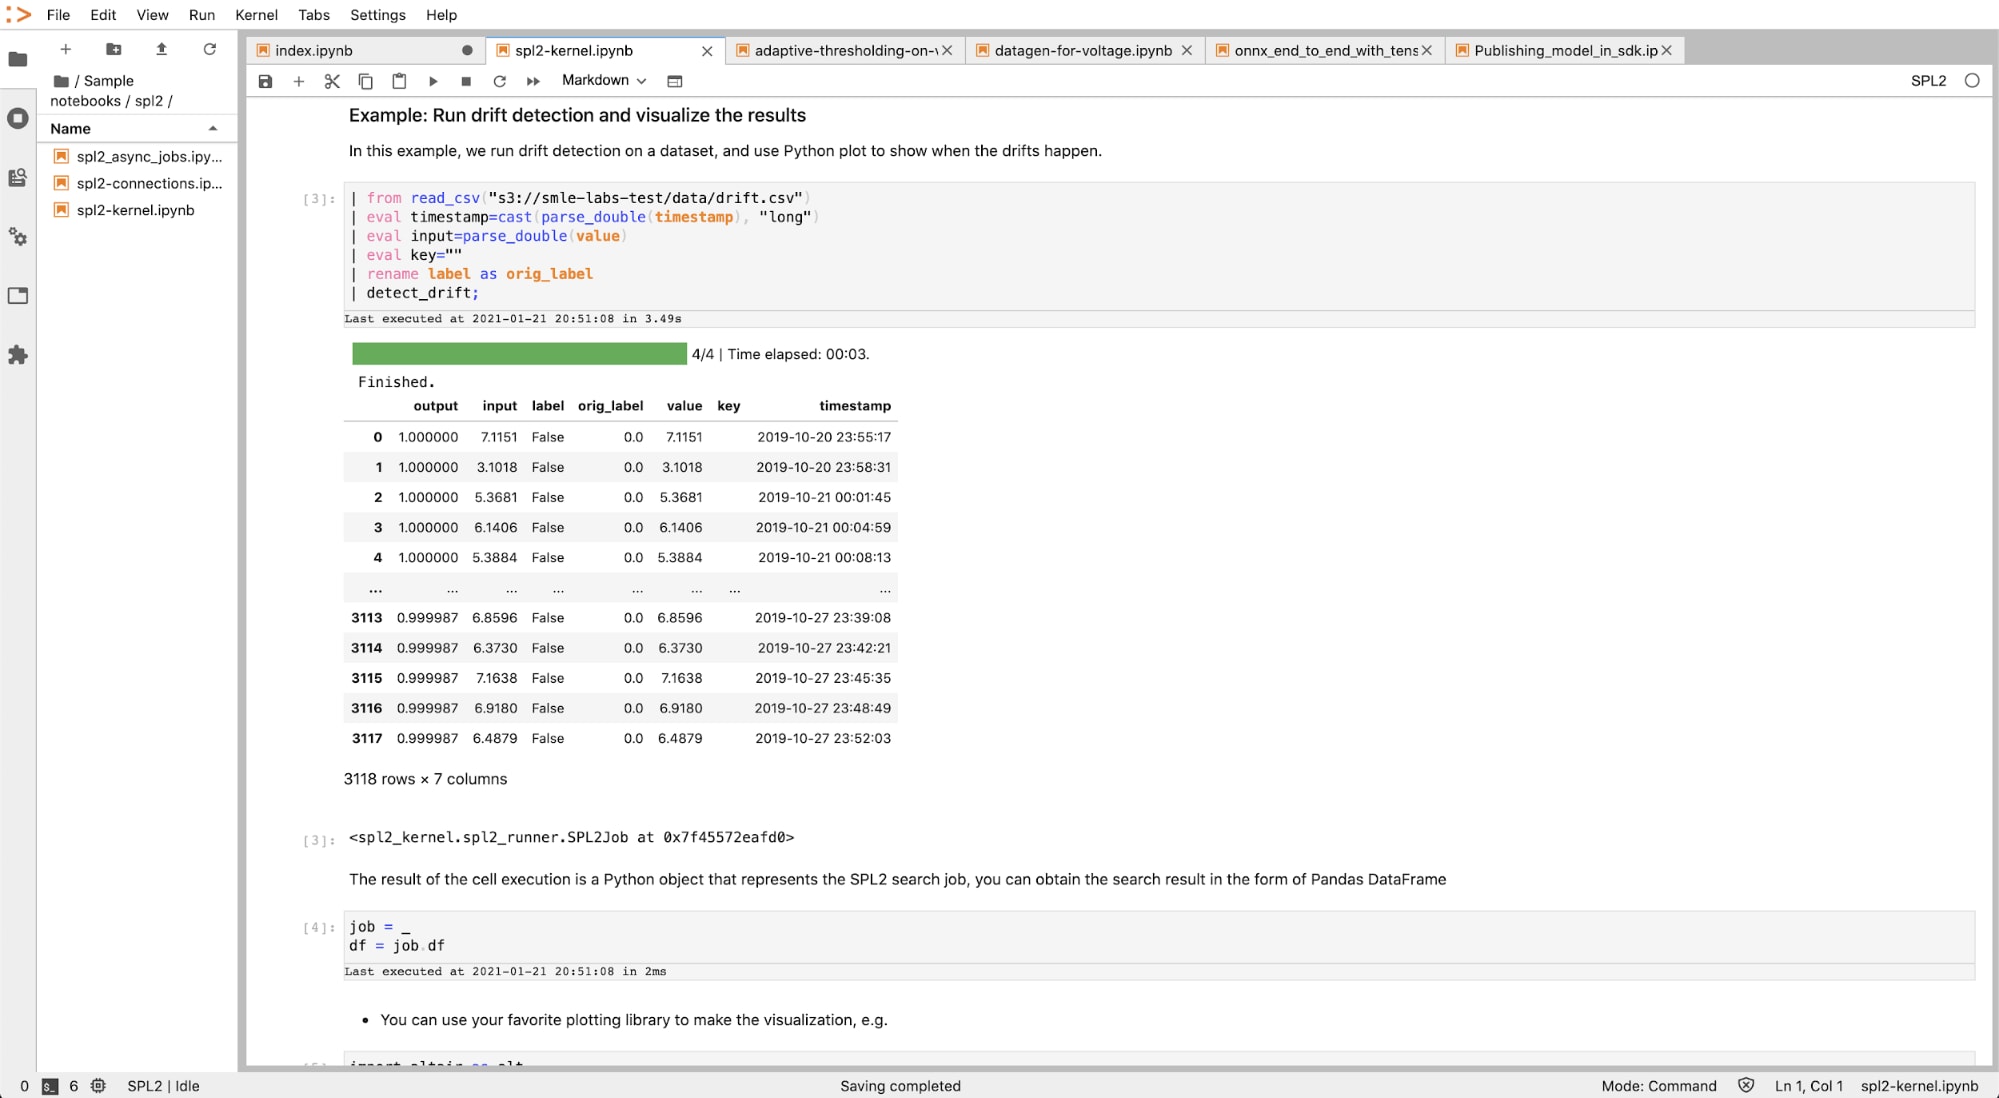Click timestamp '2019-10-27 23:52:03'
The width and height of the screenshot is (1999, 1098).
point(823,739)
